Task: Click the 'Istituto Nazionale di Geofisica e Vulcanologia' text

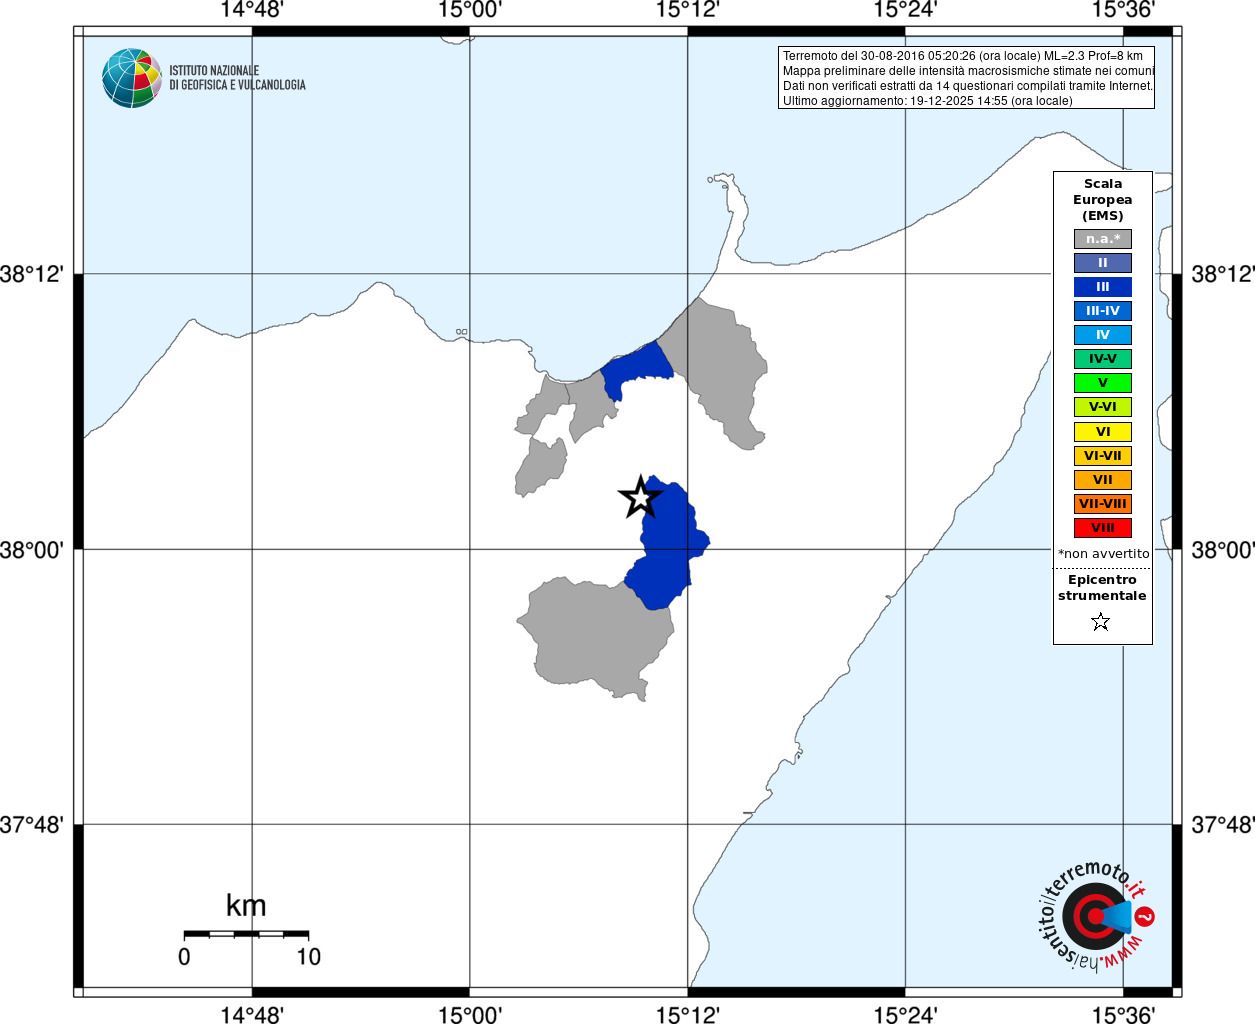Action: coord(237,78)
